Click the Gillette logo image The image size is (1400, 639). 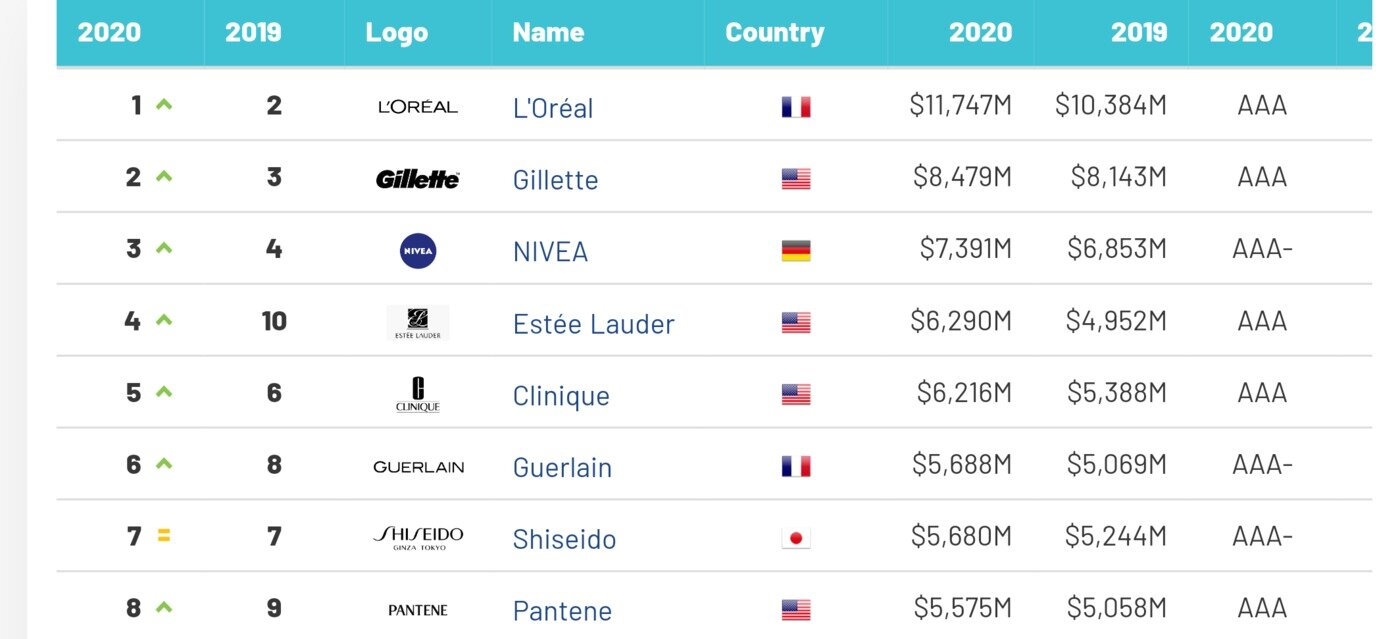[x=418, y=179]
